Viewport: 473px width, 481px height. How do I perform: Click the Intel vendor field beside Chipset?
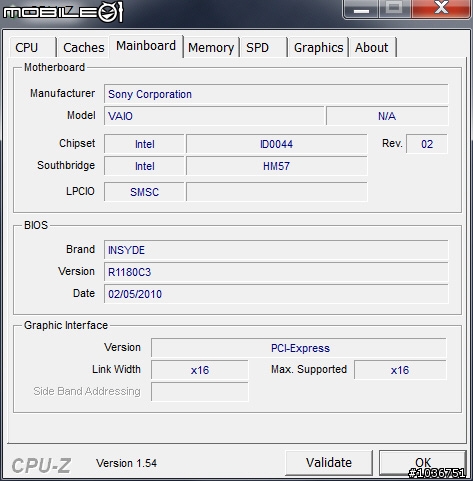point(144,144)
